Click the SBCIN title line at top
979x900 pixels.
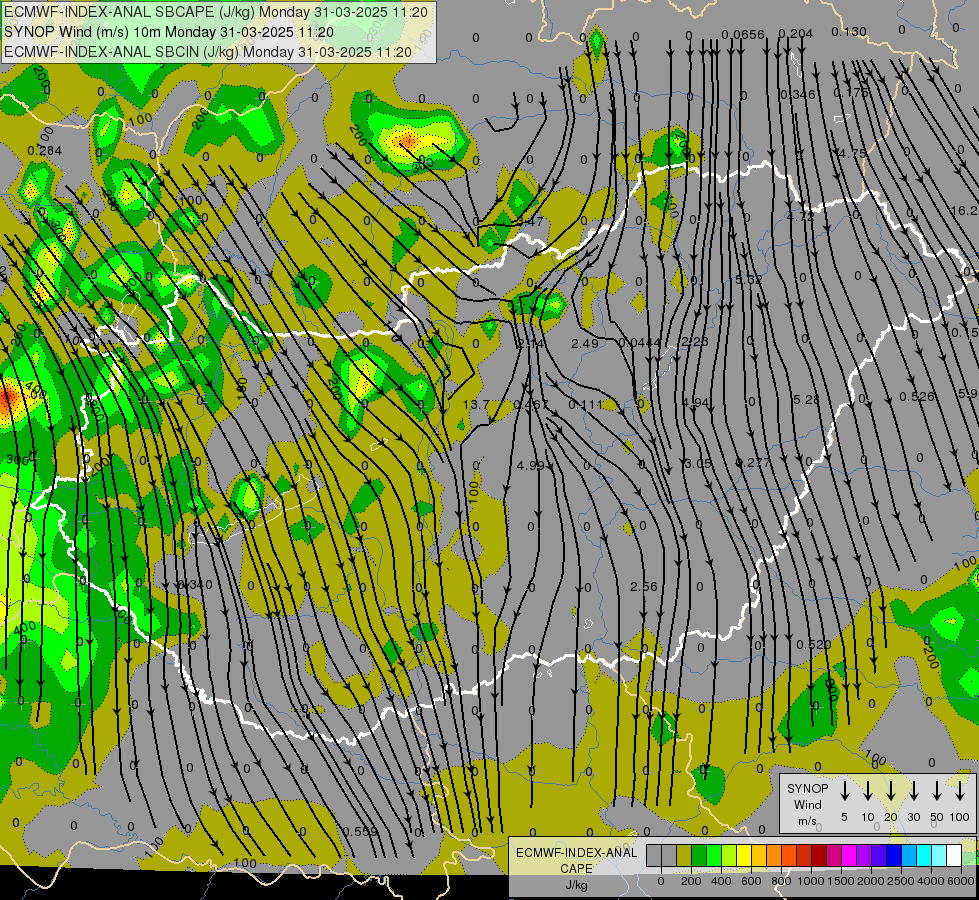coord(208,52)
